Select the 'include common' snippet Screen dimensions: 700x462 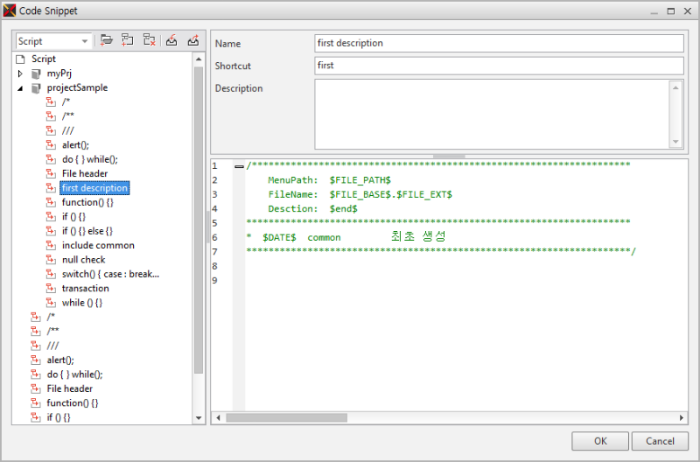tap(98, 245)
